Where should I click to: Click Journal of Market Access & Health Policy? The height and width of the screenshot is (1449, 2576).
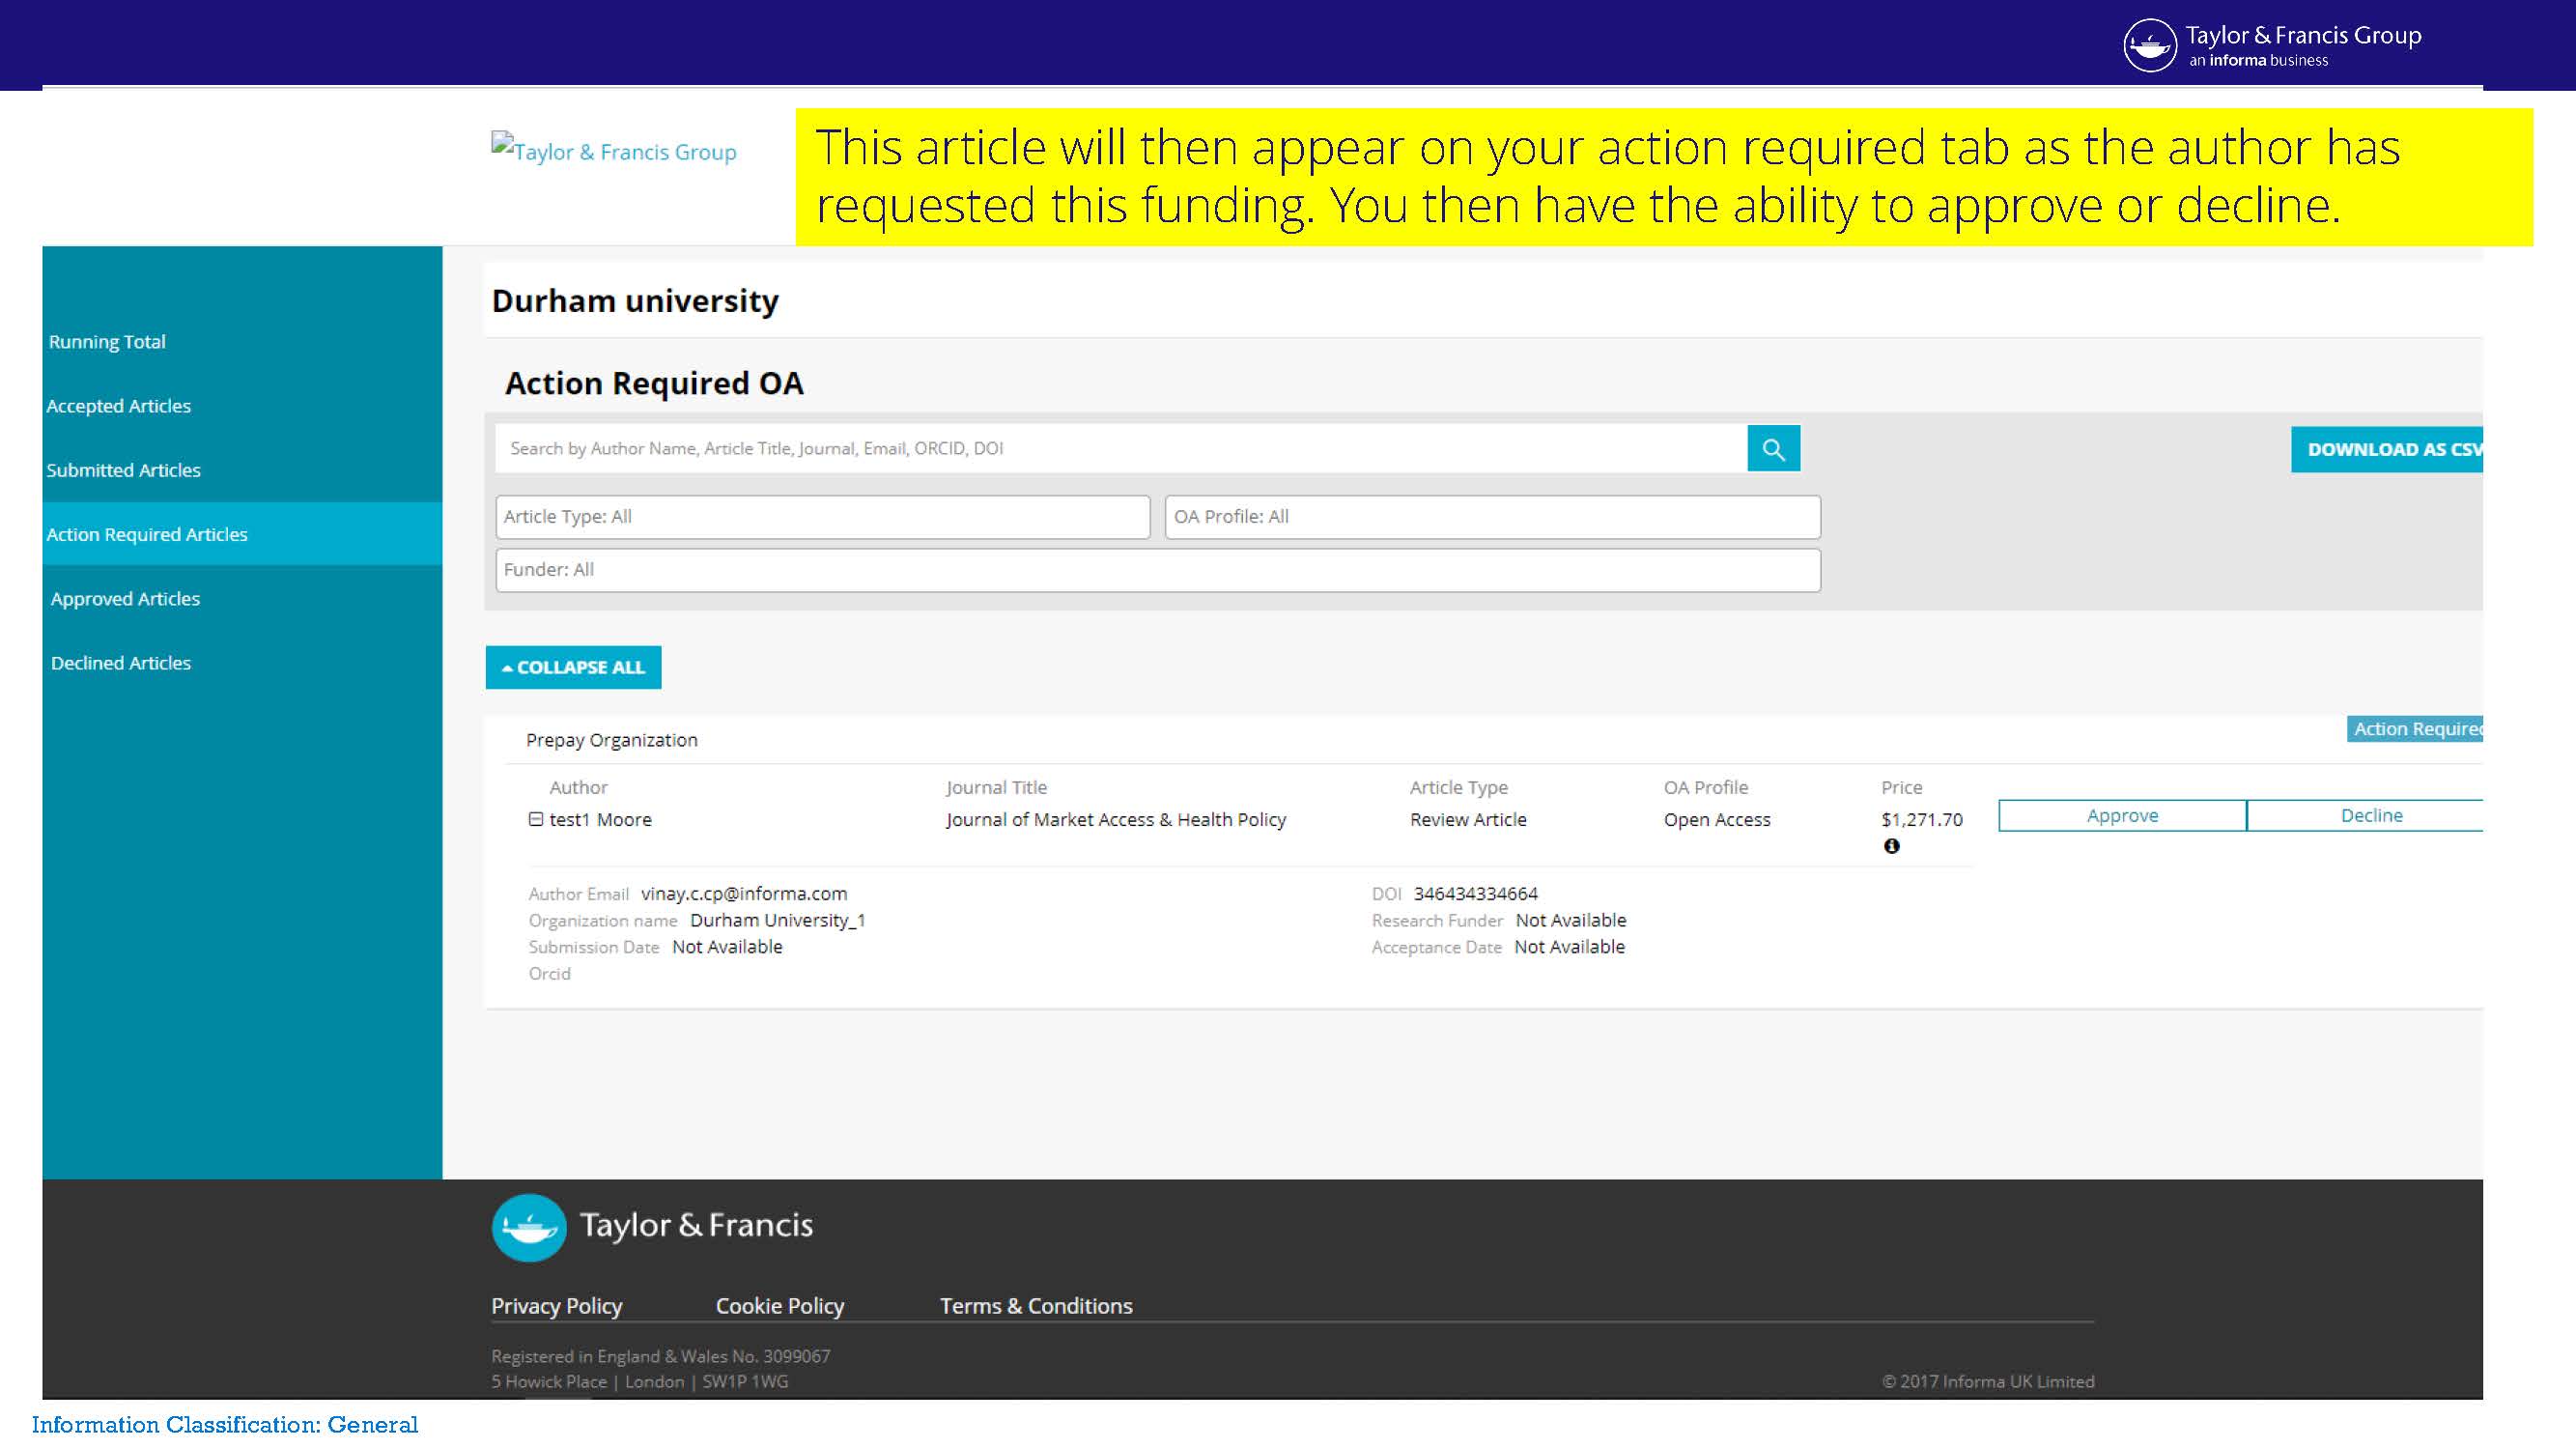click(x=1116, y=820)
